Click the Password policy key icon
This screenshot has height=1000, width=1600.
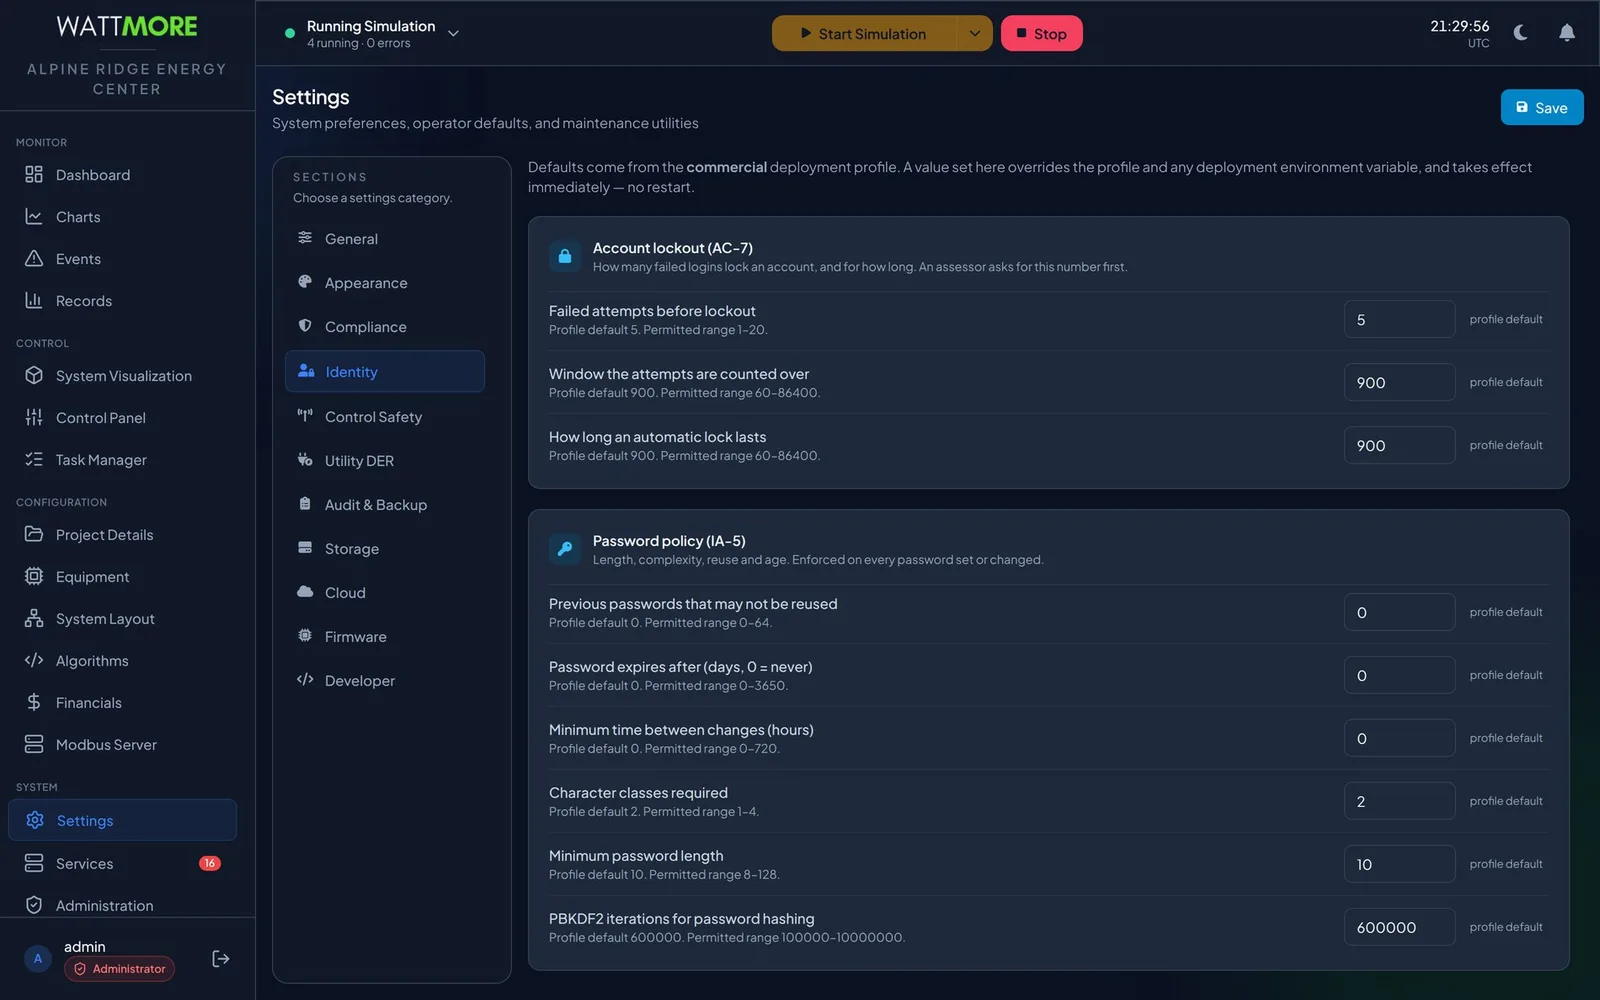pyautogui.click(x=565, y=549)
